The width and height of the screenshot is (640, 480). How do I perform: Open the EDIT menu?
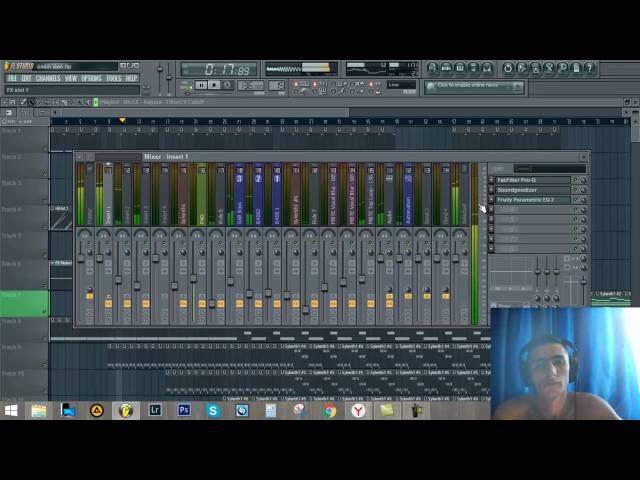point(26,78)
